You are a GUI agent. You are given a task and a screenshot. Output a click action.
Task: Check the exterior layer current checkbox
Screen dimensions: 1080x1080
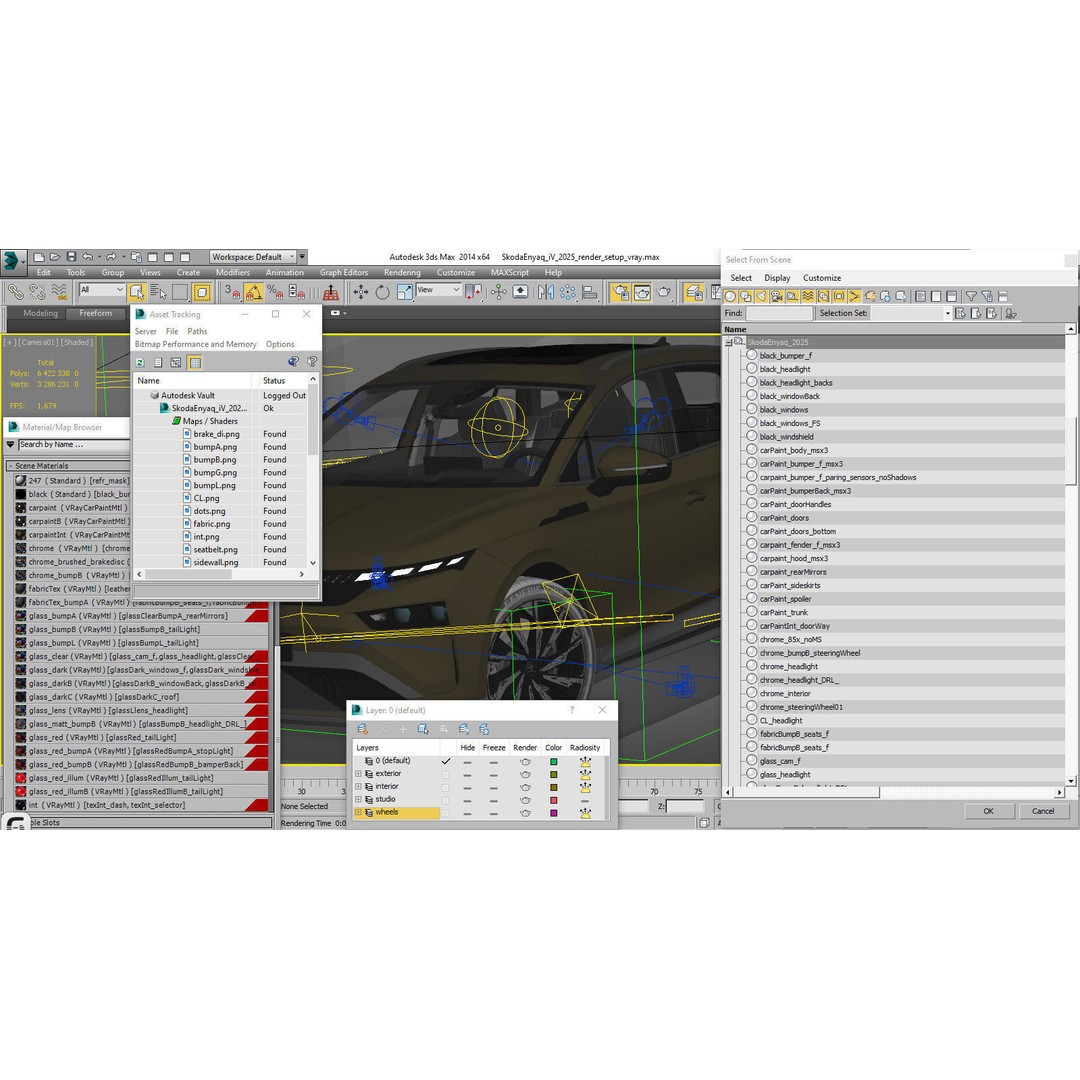445,774
